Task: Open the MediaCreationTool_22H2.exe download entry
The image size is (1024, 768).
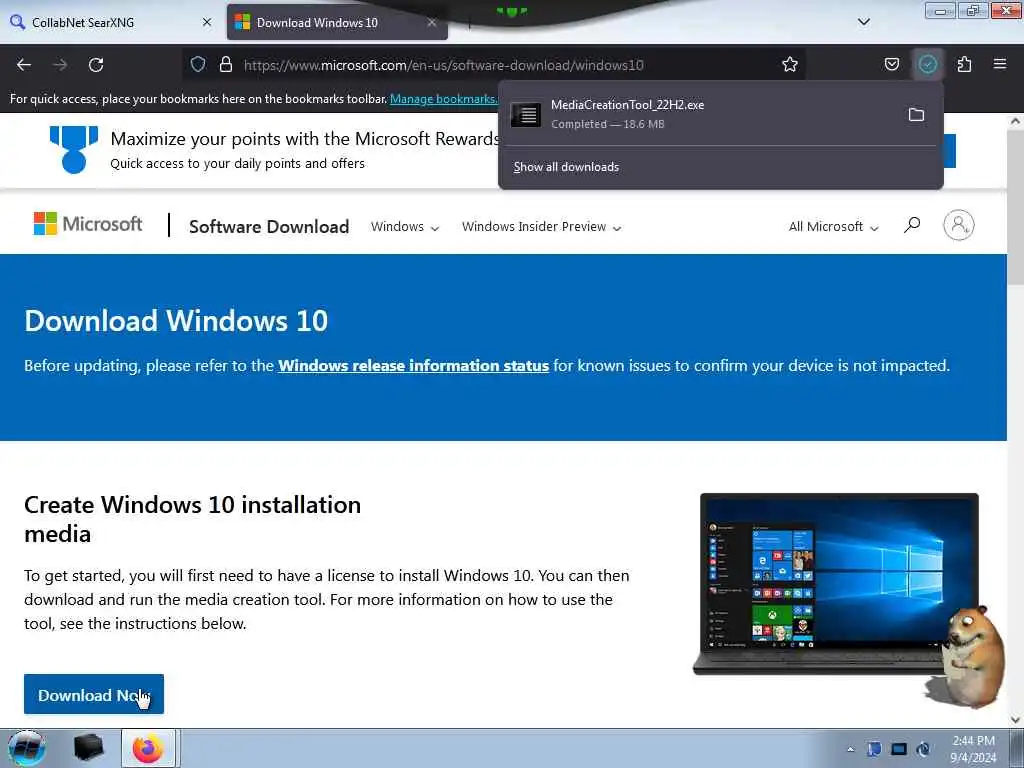Action: (x=702, y=114)
